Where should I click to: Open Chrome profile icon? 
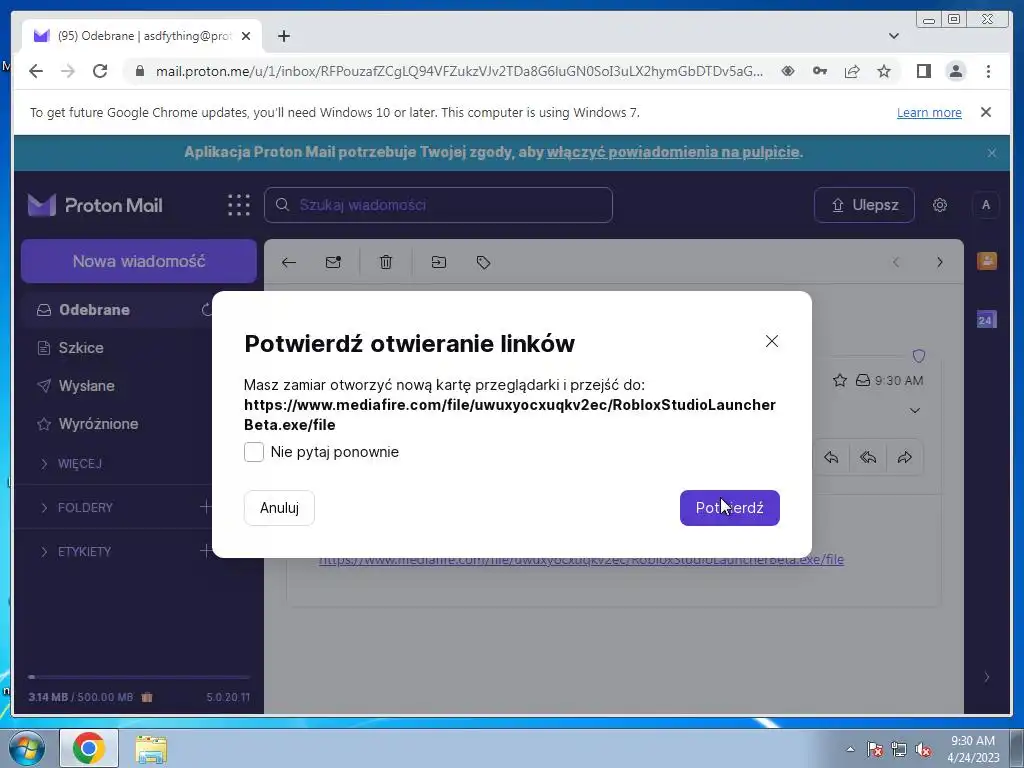955,71
